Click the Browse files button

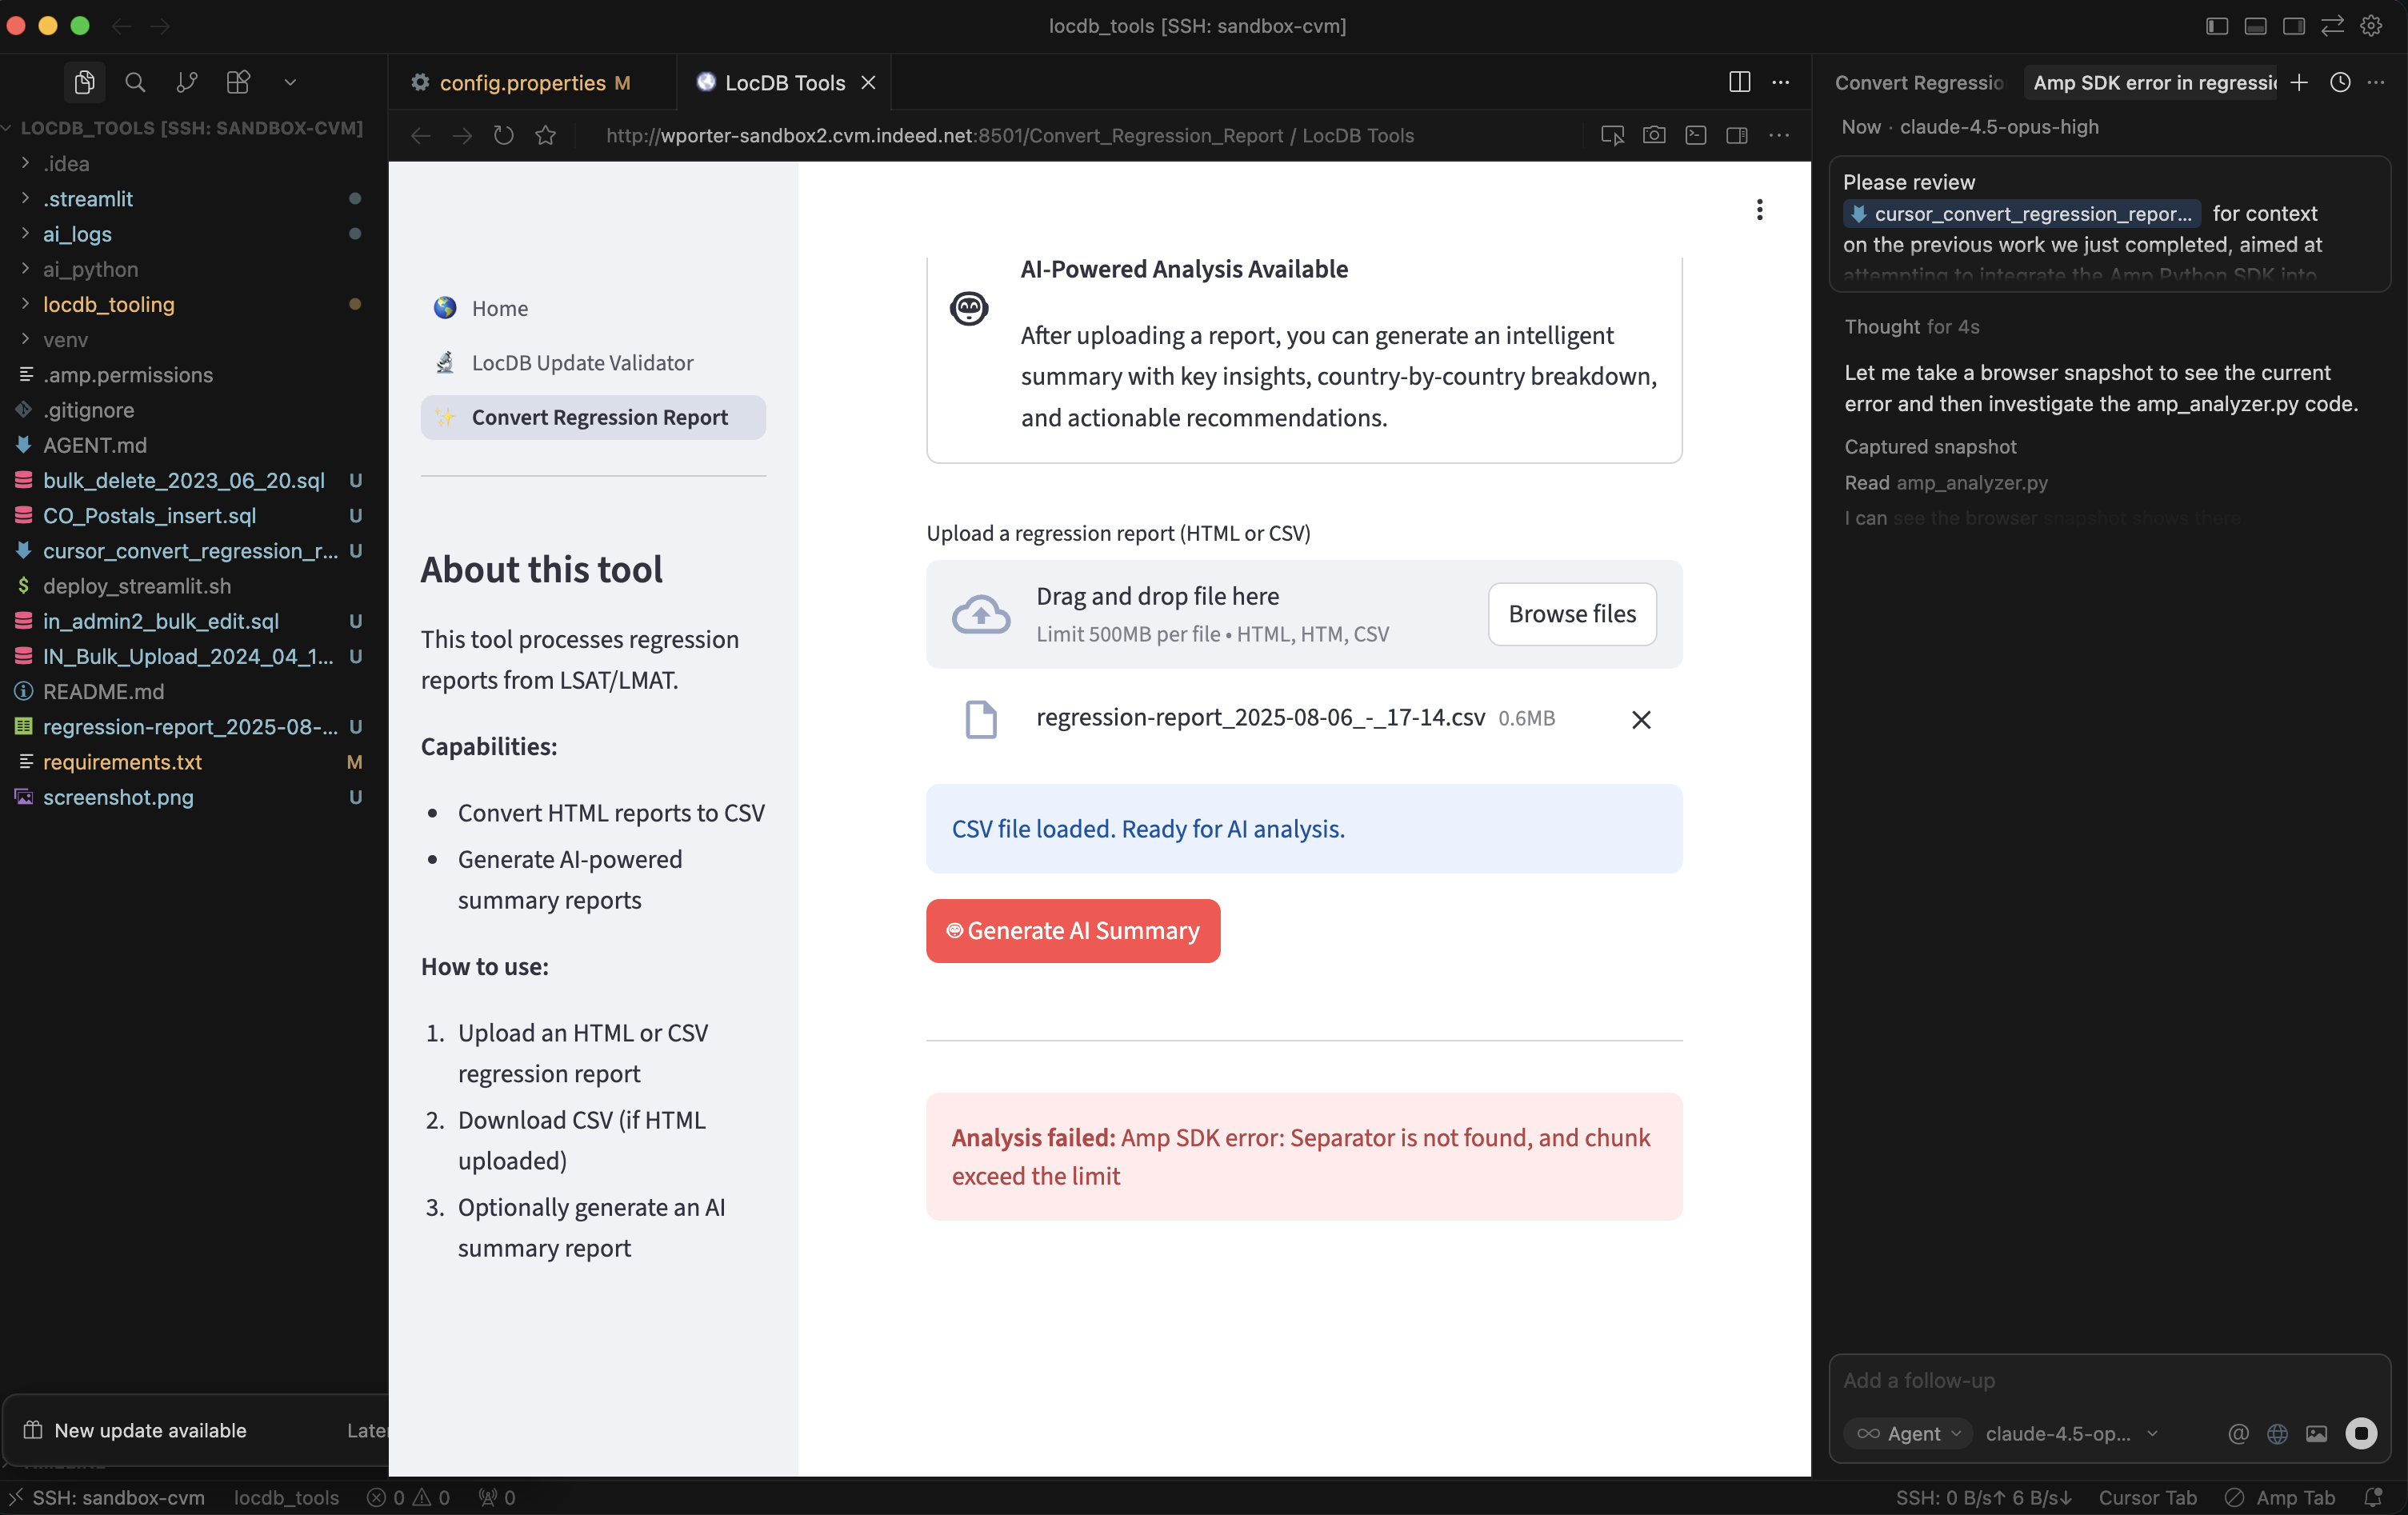click(x=1571, y=614)
